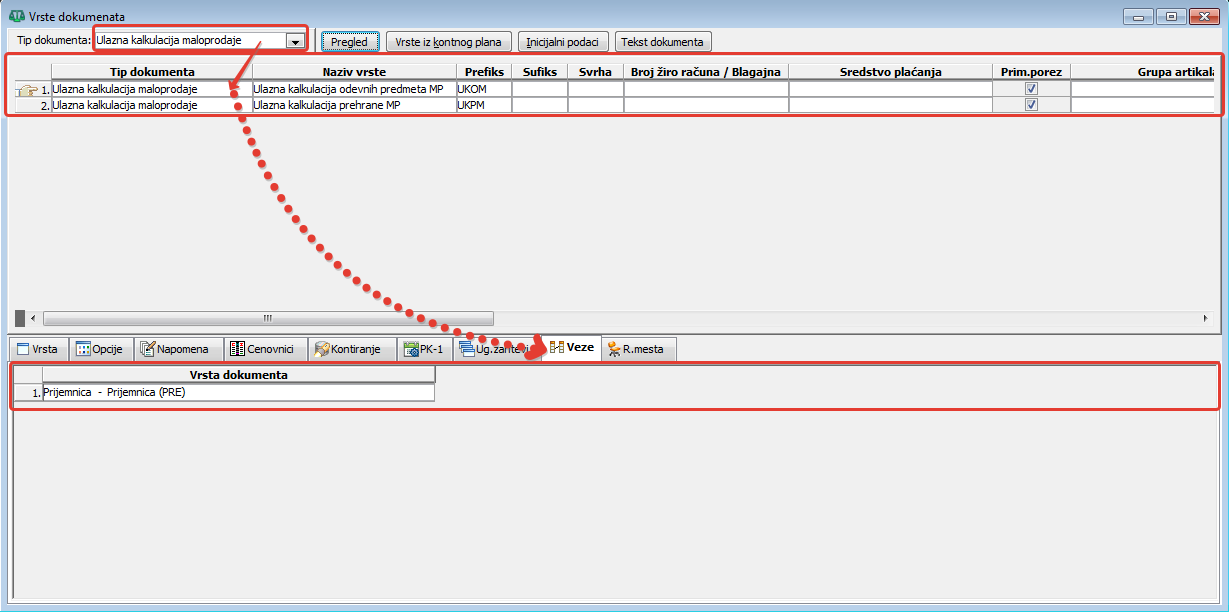
Task: Open the Tip dokumenta dropdown arrow
Action: [294, 41]
